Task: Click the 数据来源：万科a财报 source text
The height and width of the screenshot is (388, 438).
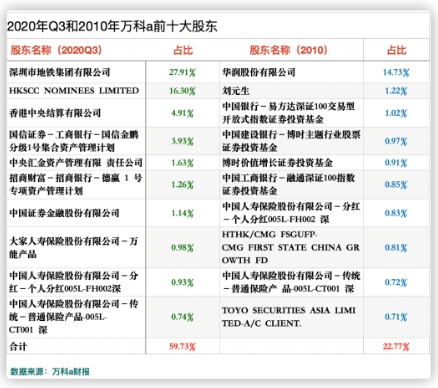Action: pyautogui.click(x=50, y=371)
